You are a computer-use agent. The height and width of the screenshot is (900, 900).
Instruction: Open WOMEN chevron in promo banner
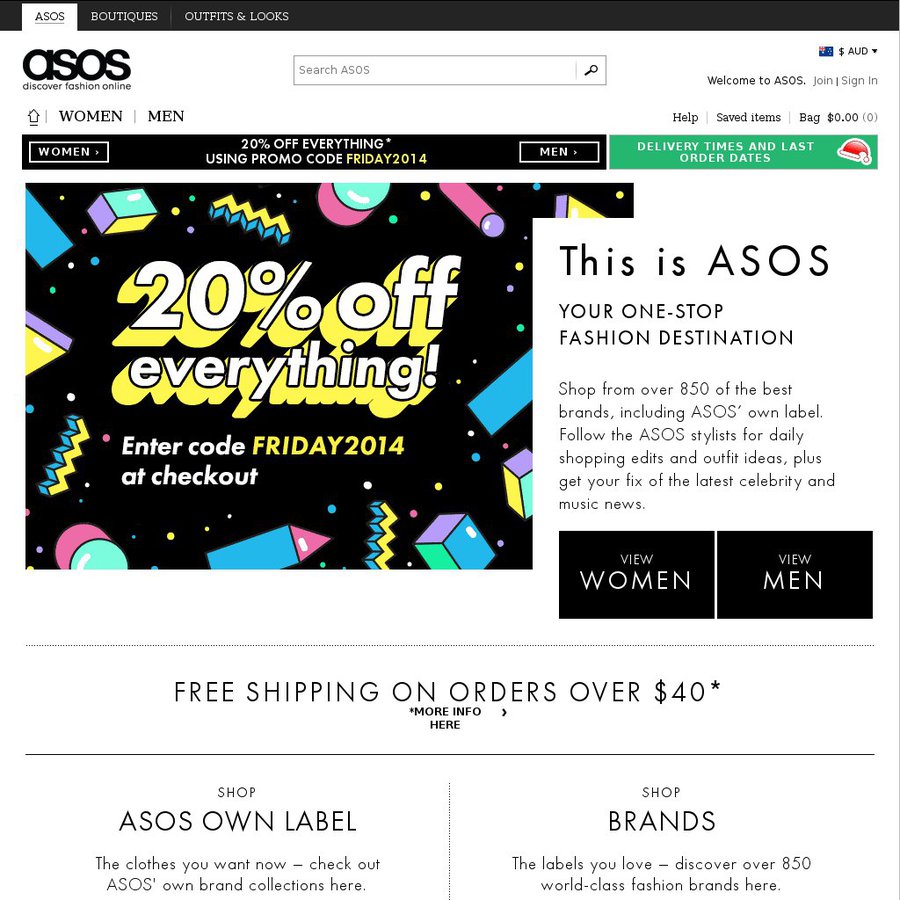[x=68, y=151]
